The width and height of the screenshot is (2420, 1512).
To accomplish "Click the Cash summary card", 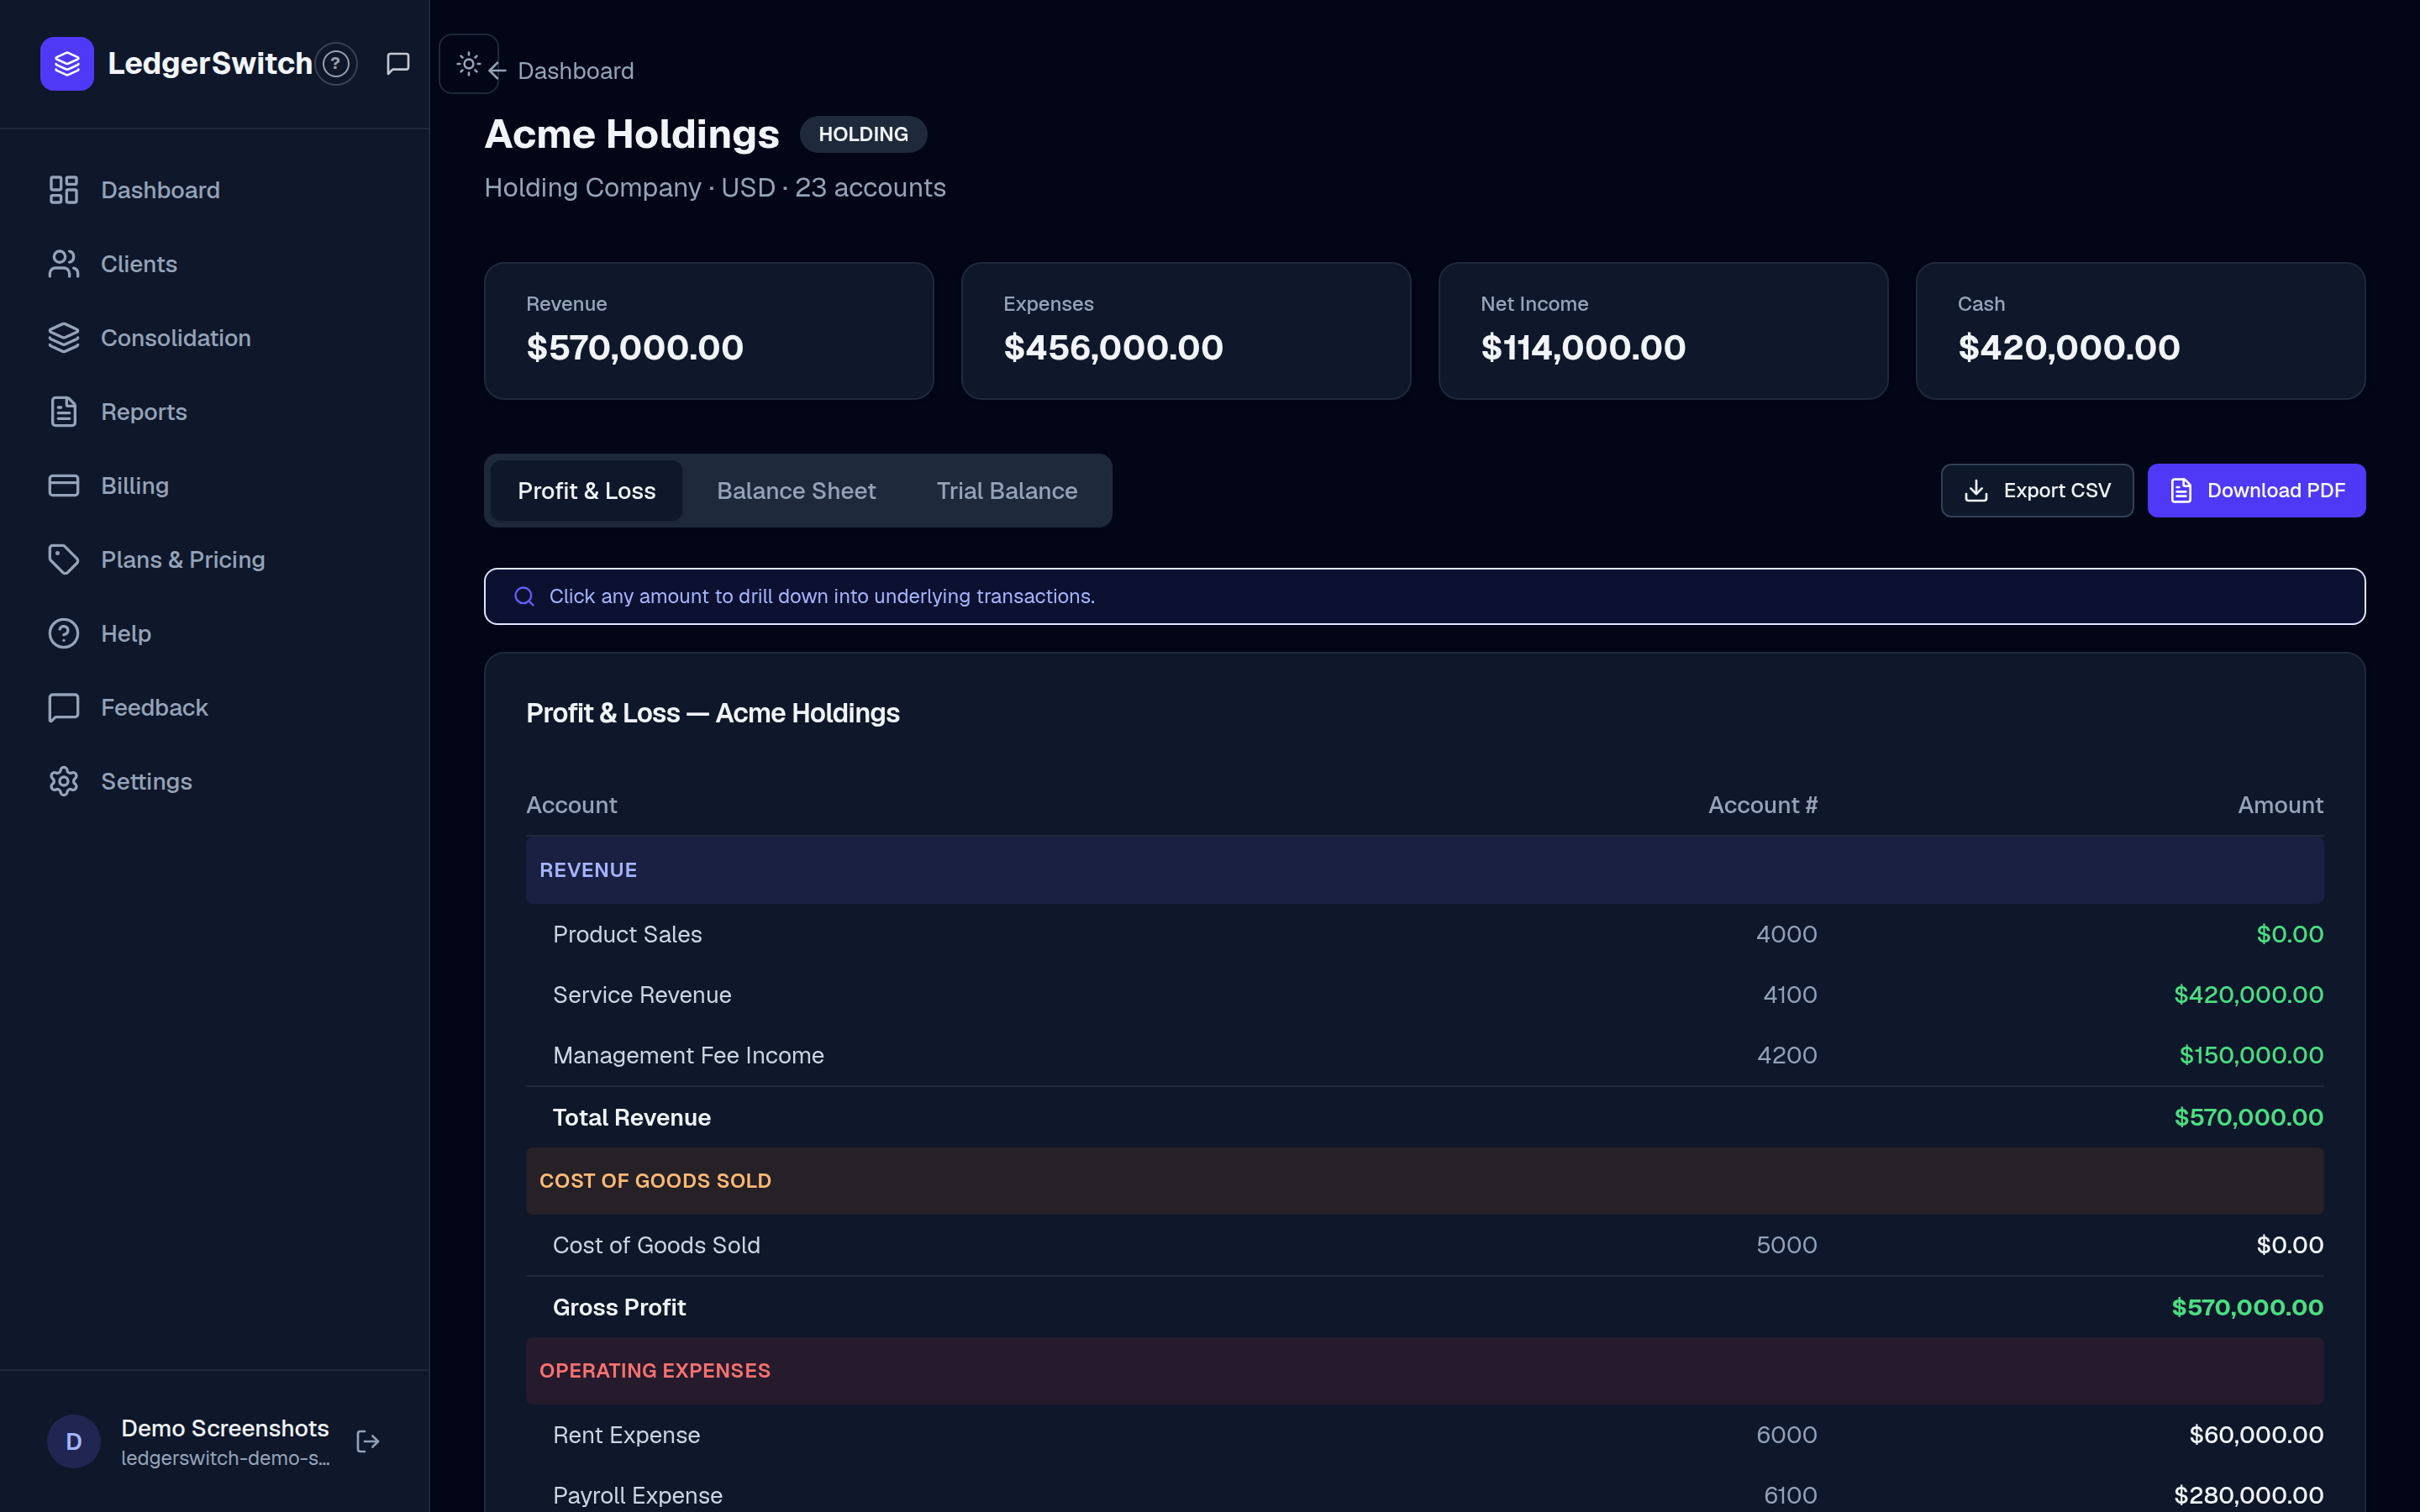I will pyautogui.click(x=2140, y=331).
